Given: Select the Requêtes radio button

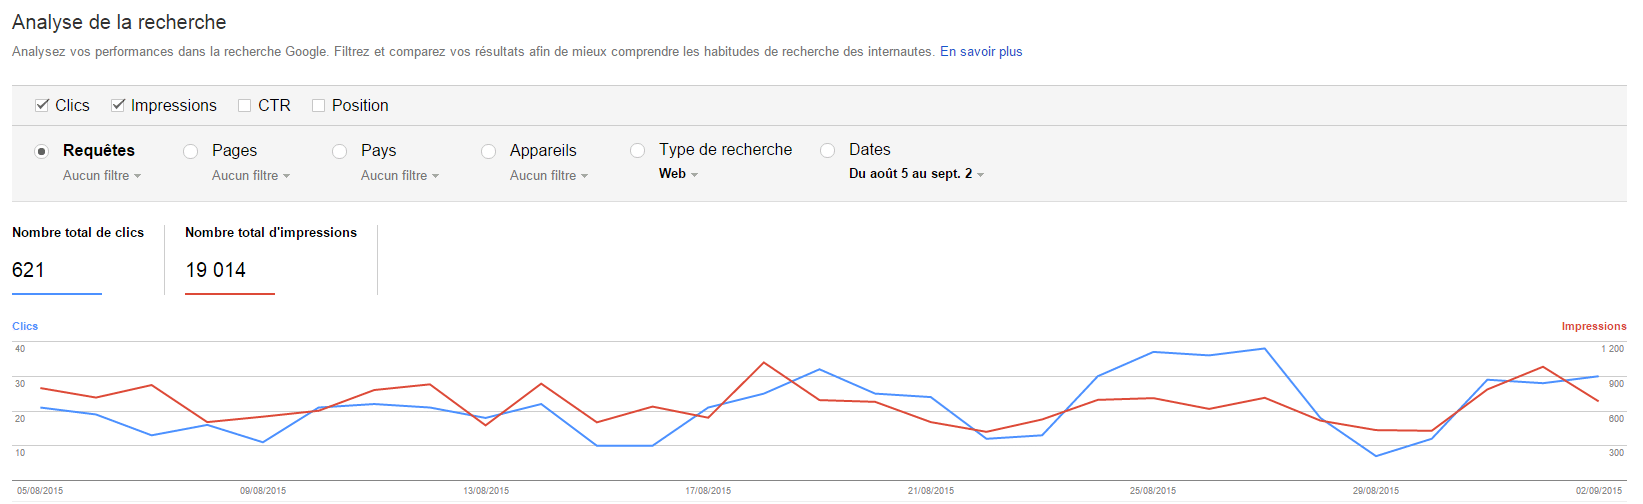Looking at the screenshot, I should [x=41, y=151].
